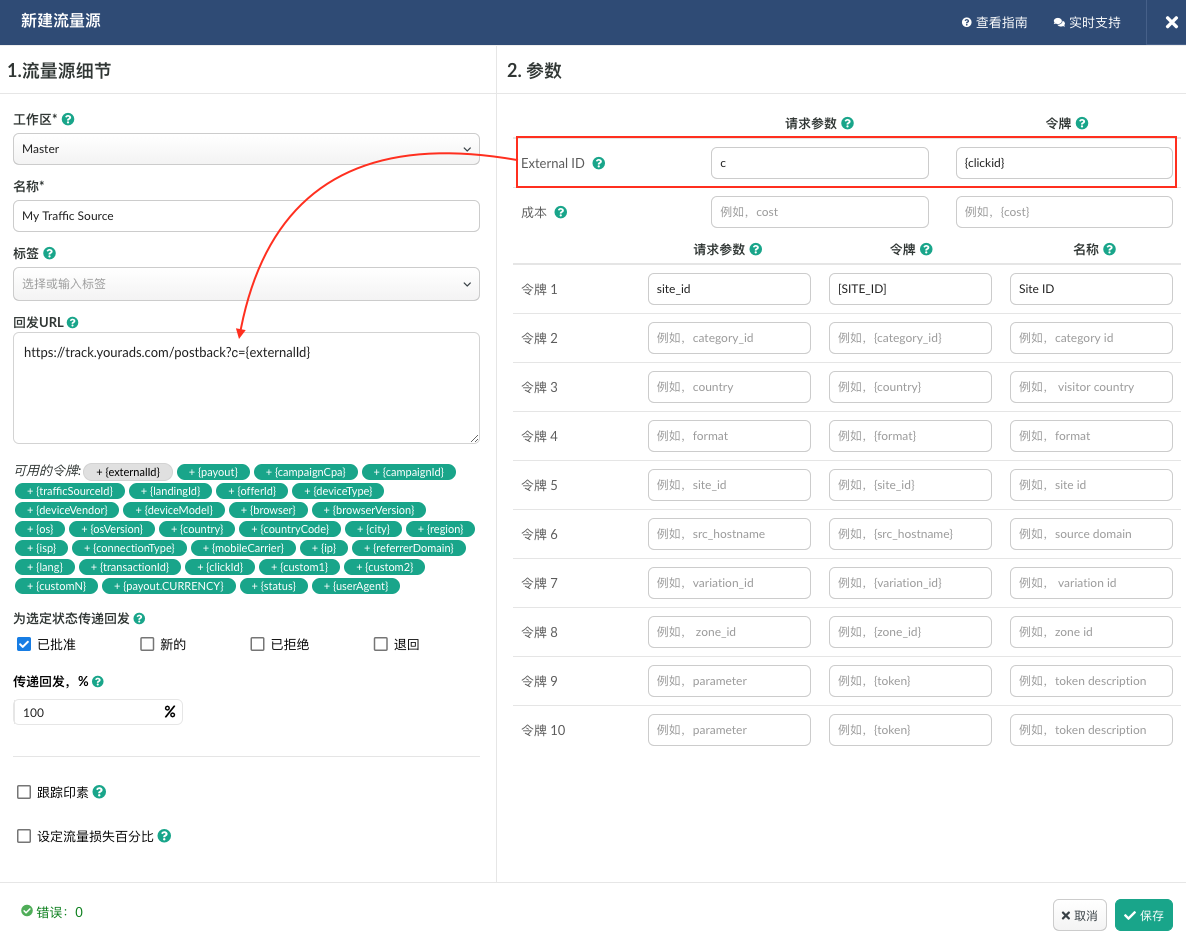
Task: Click the 传递回发 percentage field
Action: pos(88,712)
